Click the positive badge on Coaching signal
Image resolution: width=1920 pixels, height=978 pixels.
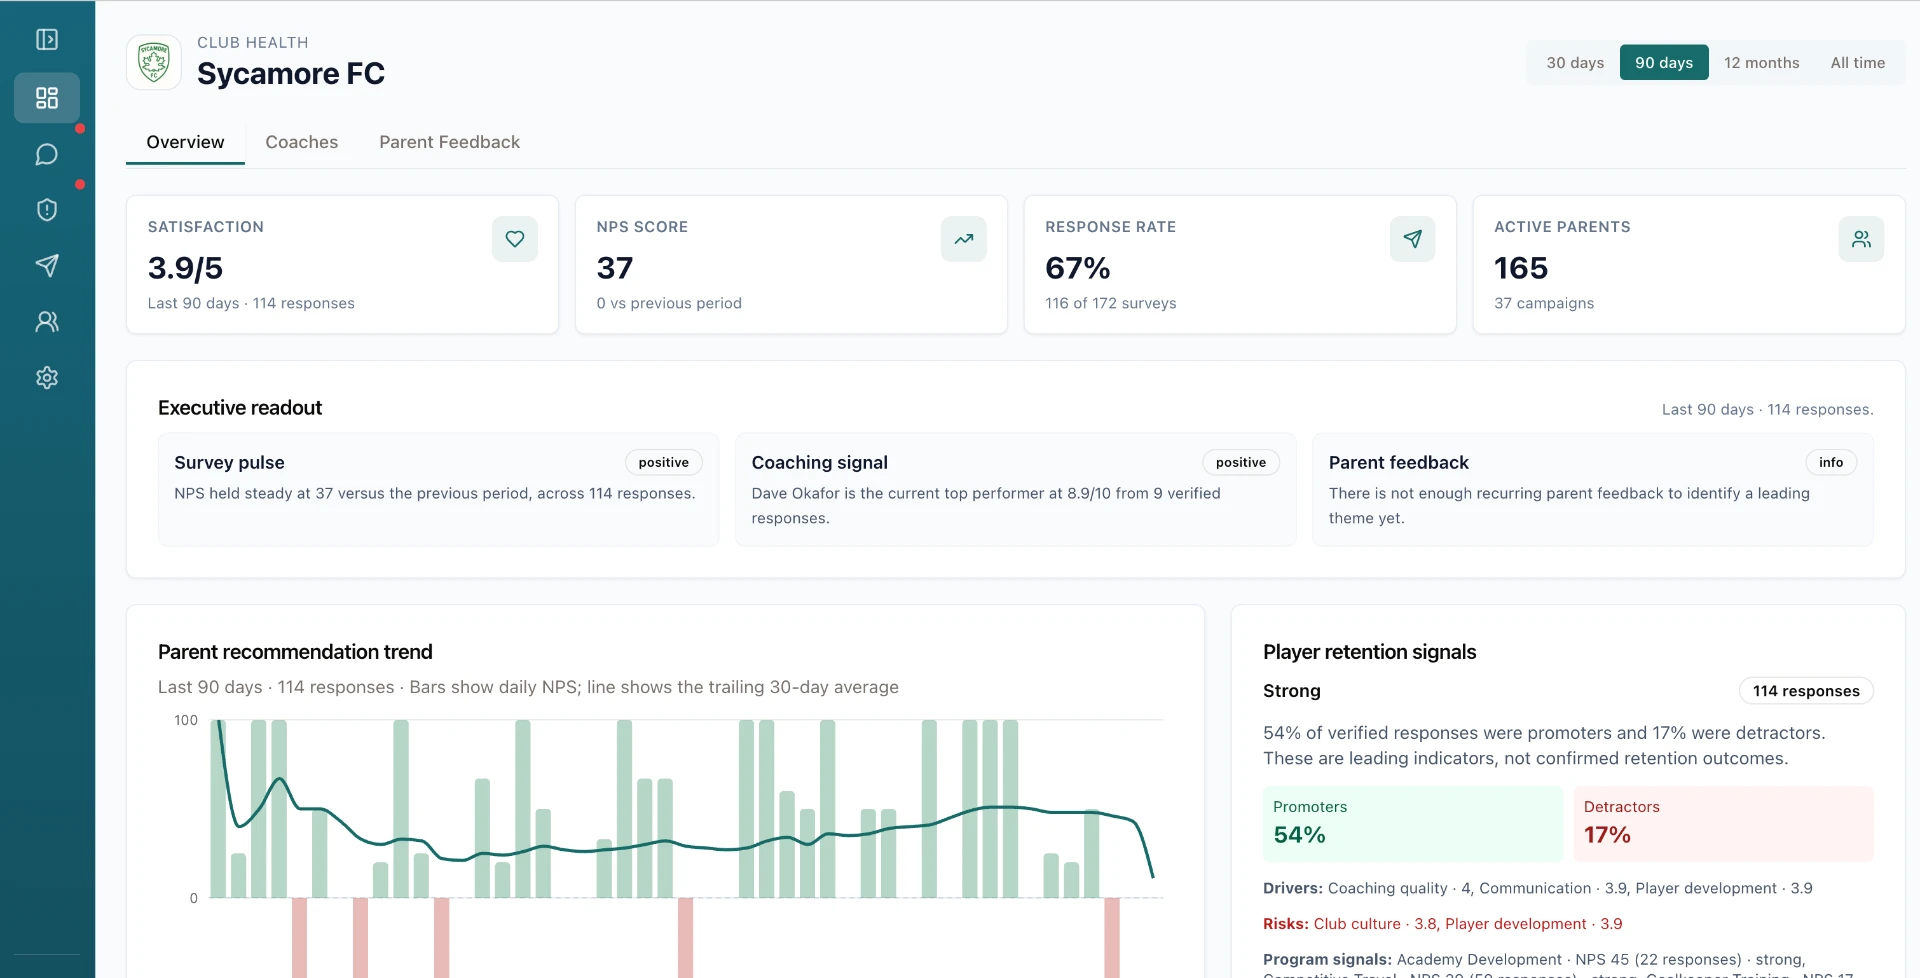point(1241,462)
